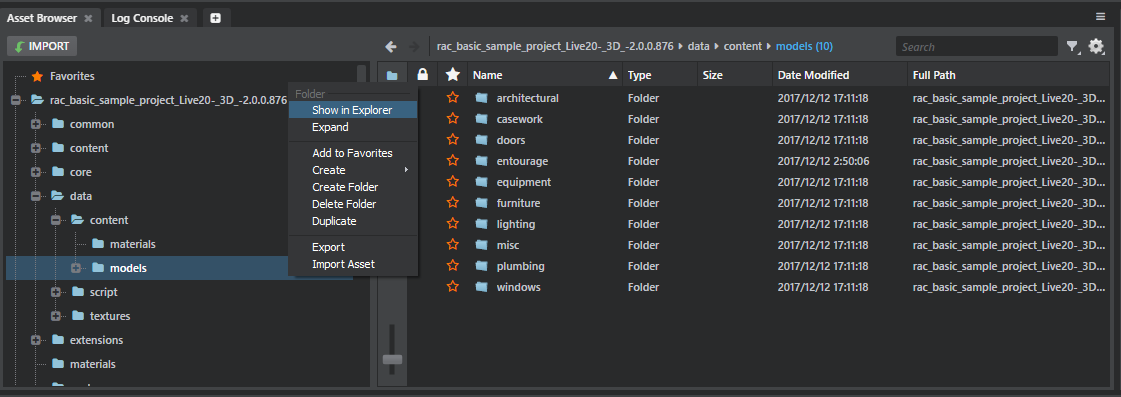This screenshot has height=397, width=1121.
Task: Click the thumbnail size slider handle
Action: click(392, 359)
